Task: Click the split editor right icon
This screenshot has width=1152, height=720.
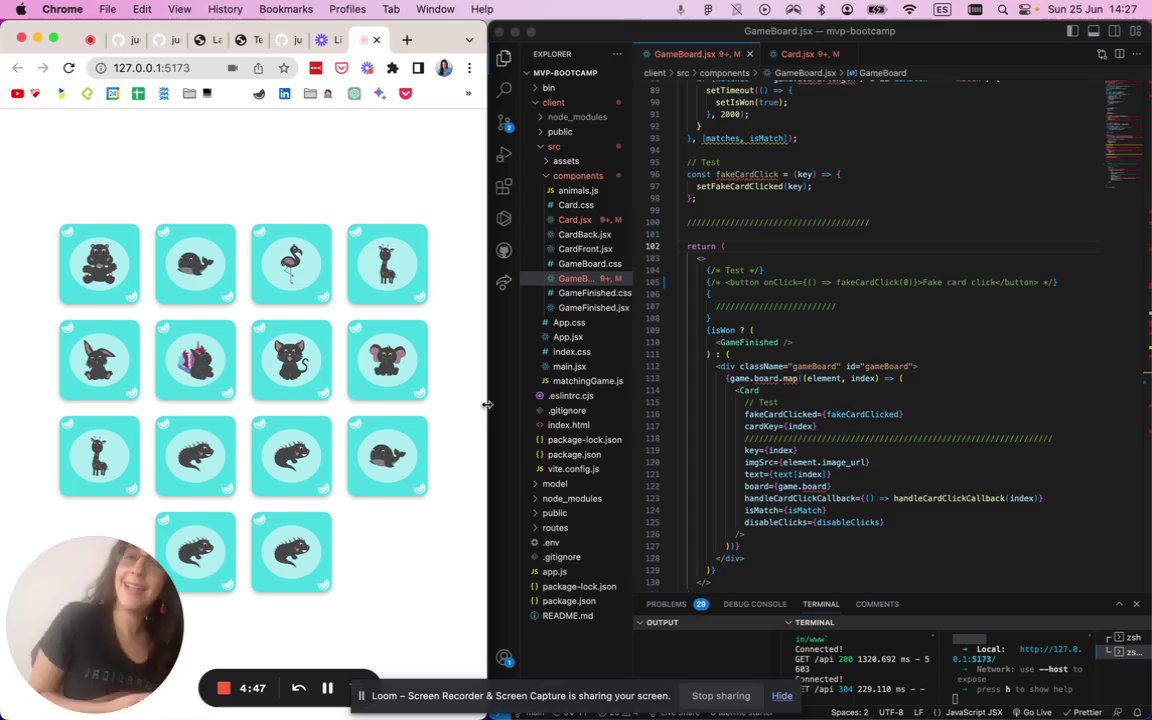Action: pos(1119,54)
